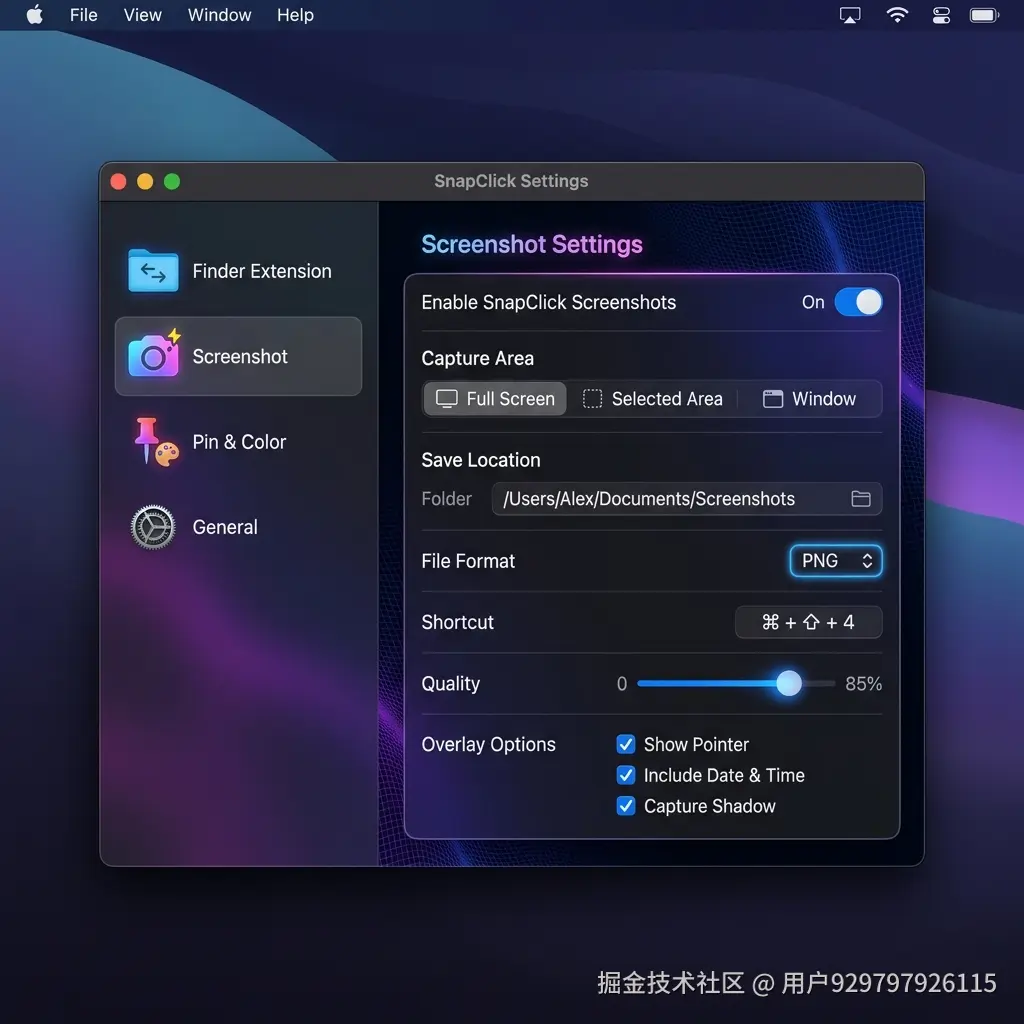This screenshot has height=1024, width=1024.
Task: Click the Screenshot camera icon in sidebar
Action: click(x=154, y=354)
